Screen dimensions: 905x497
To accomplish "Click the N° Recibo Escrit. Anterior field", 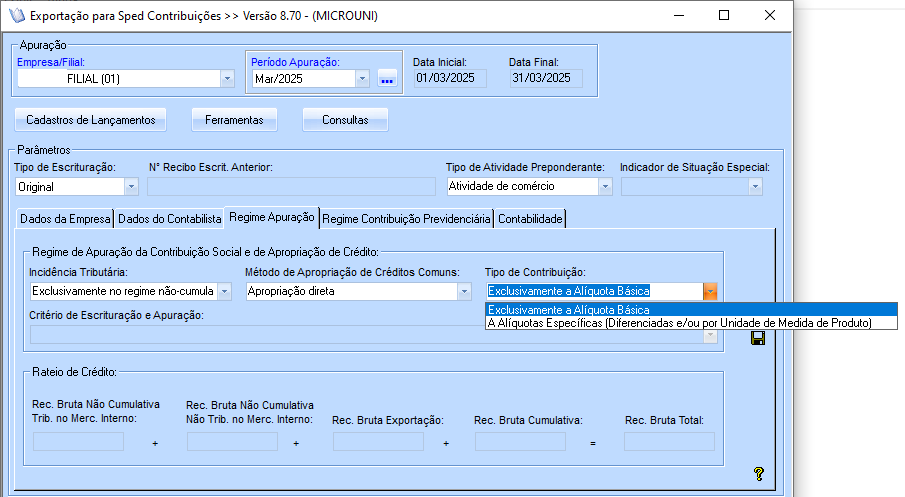I will click(291, 186).
